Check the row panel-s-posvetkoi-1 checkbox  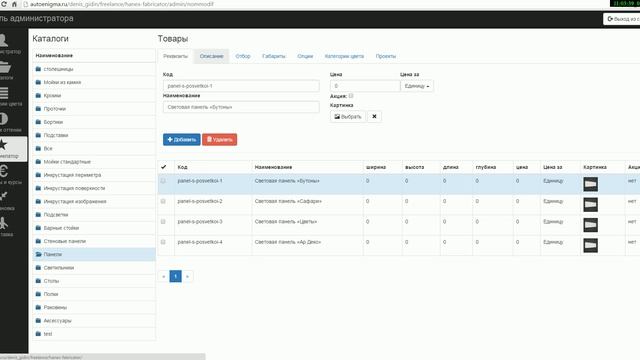163,181
